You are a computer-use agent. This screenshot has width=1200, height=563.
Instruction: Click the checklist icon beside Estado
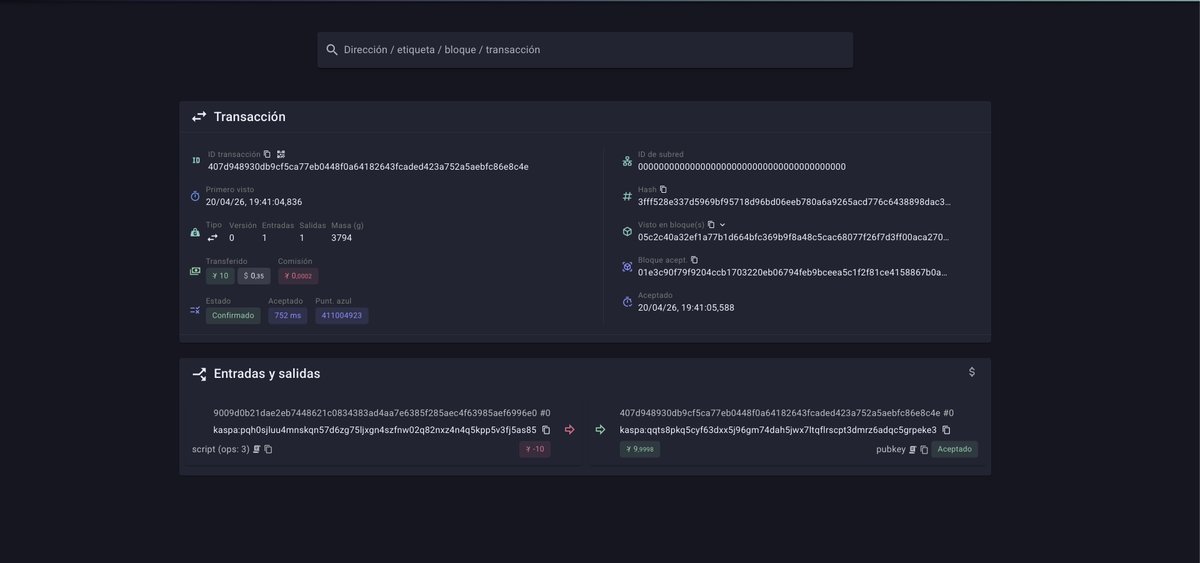(x=196, y=310)
